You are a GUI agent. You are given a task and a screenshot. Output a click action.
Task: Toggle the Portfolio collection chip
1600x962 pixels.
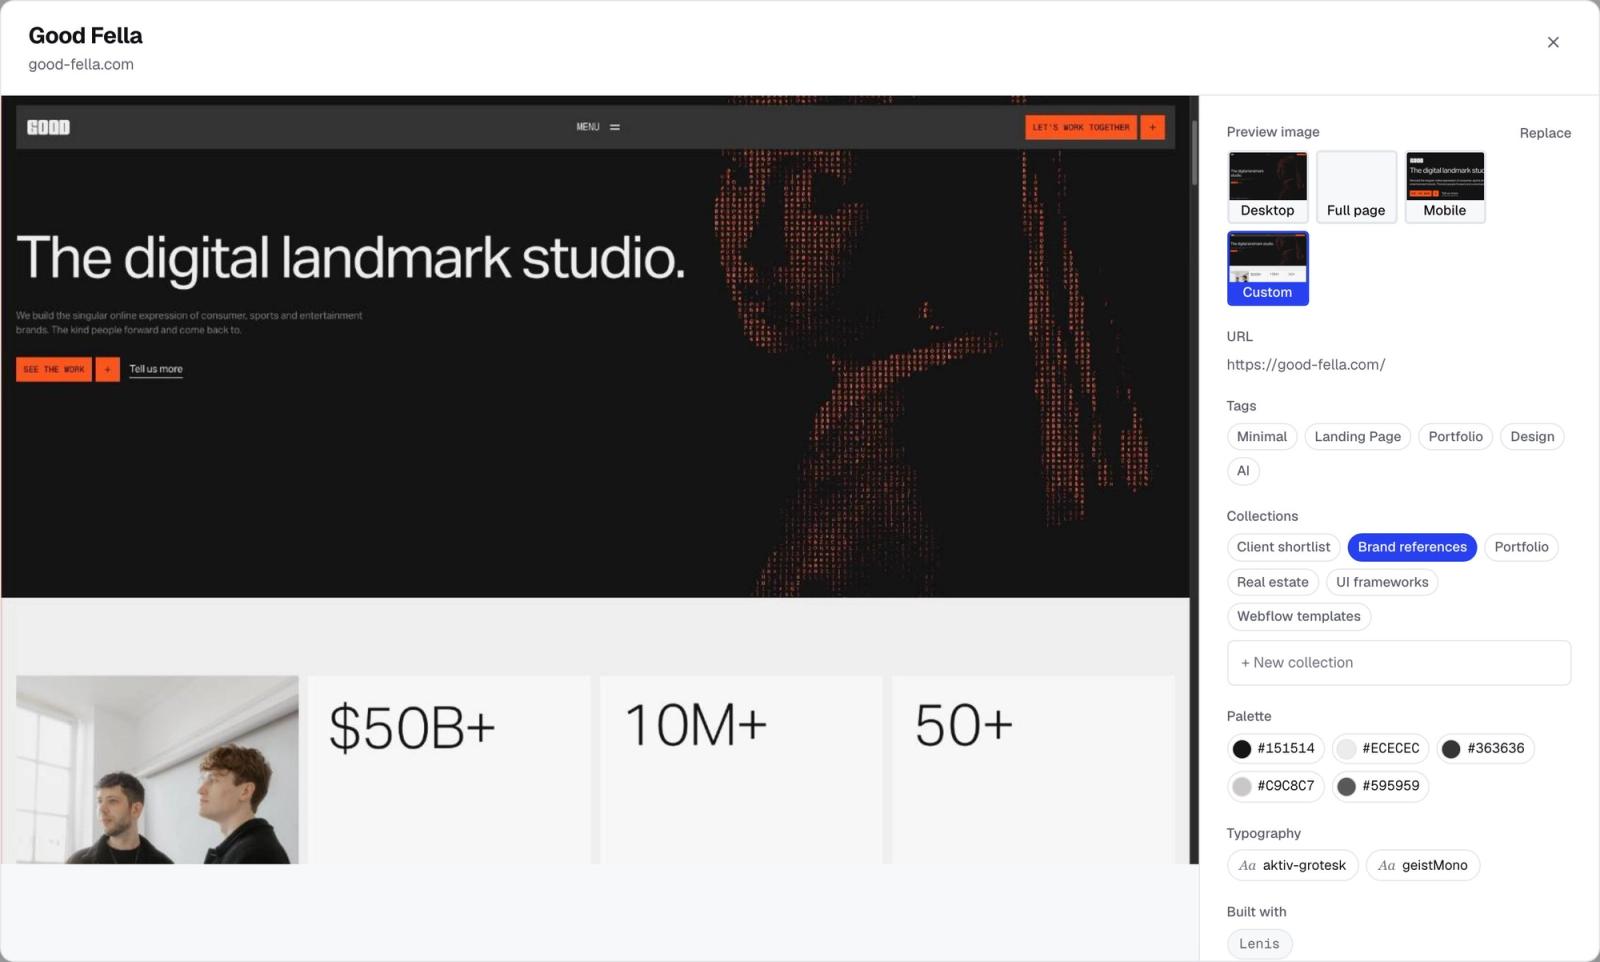click(x=1521, y=547)
